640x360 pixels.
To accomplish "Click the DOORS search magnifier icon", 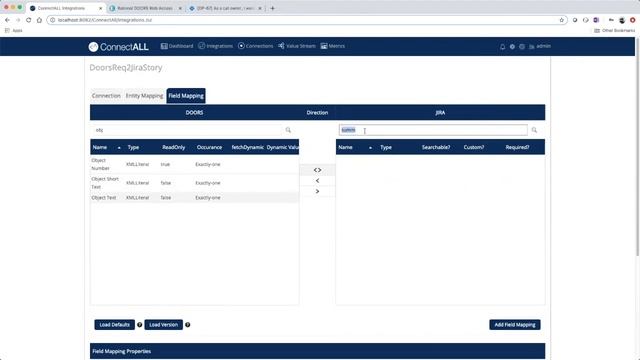I will click(x=288, y=130).
